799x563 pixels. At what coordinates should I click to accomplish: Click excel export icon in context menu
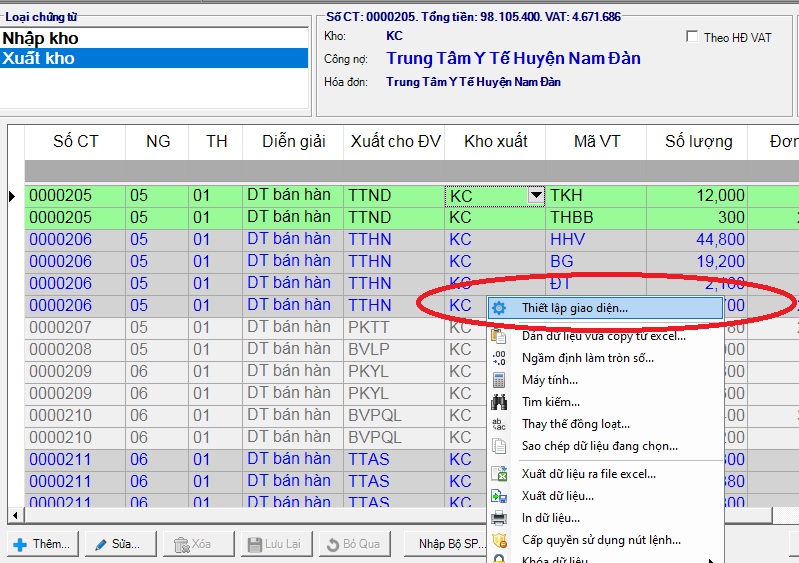tap(499, 474)
